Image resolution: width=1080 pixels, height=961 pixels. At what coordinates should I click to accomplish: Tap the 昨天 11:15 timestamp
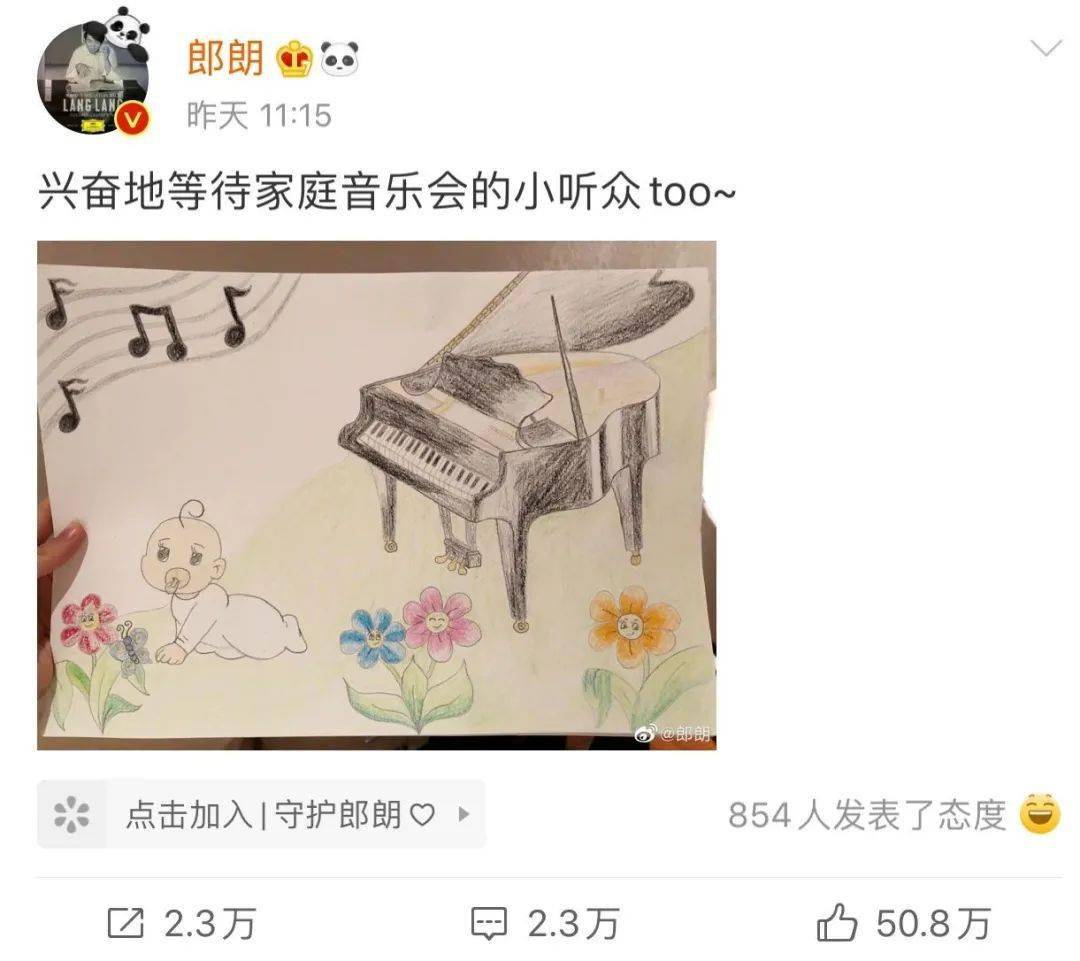259,115
